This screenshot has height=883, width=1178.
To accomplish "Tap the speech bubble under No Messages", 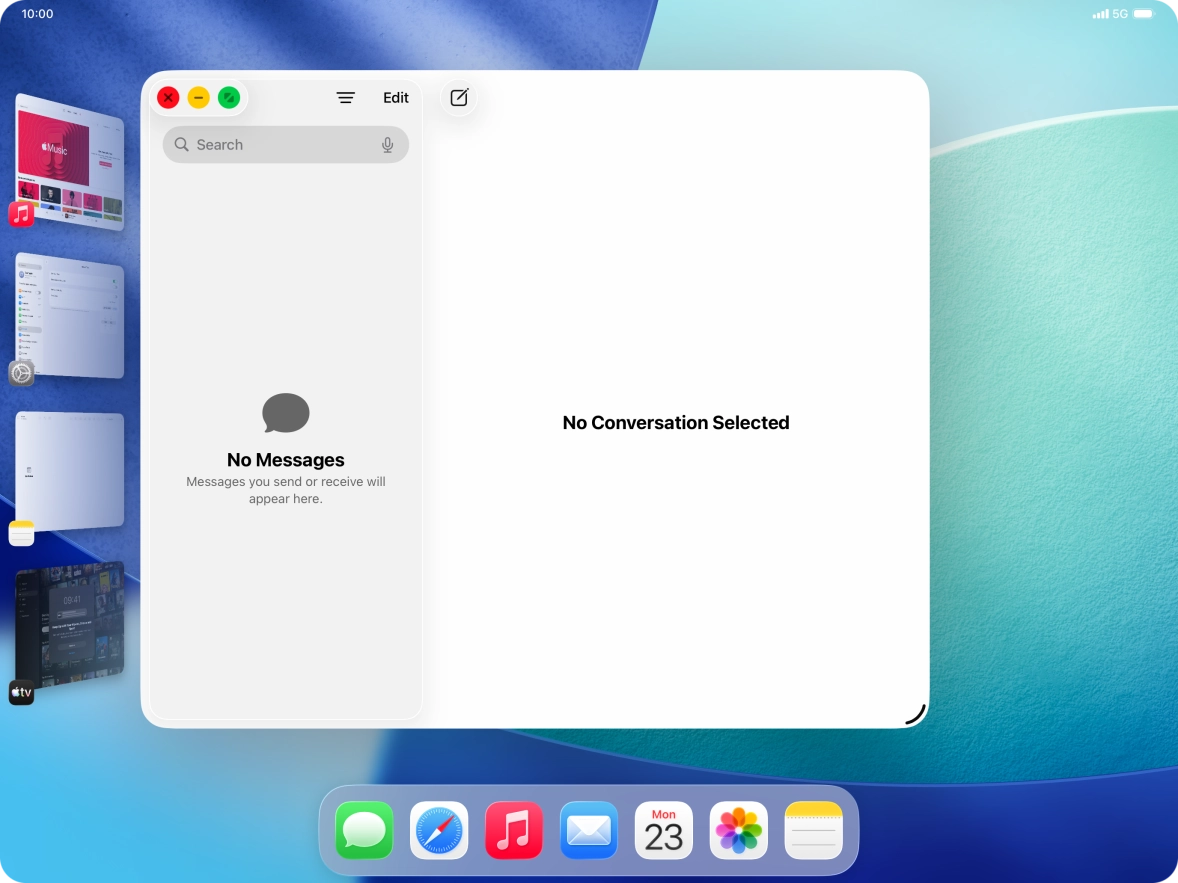I will [x=285, y=413].
